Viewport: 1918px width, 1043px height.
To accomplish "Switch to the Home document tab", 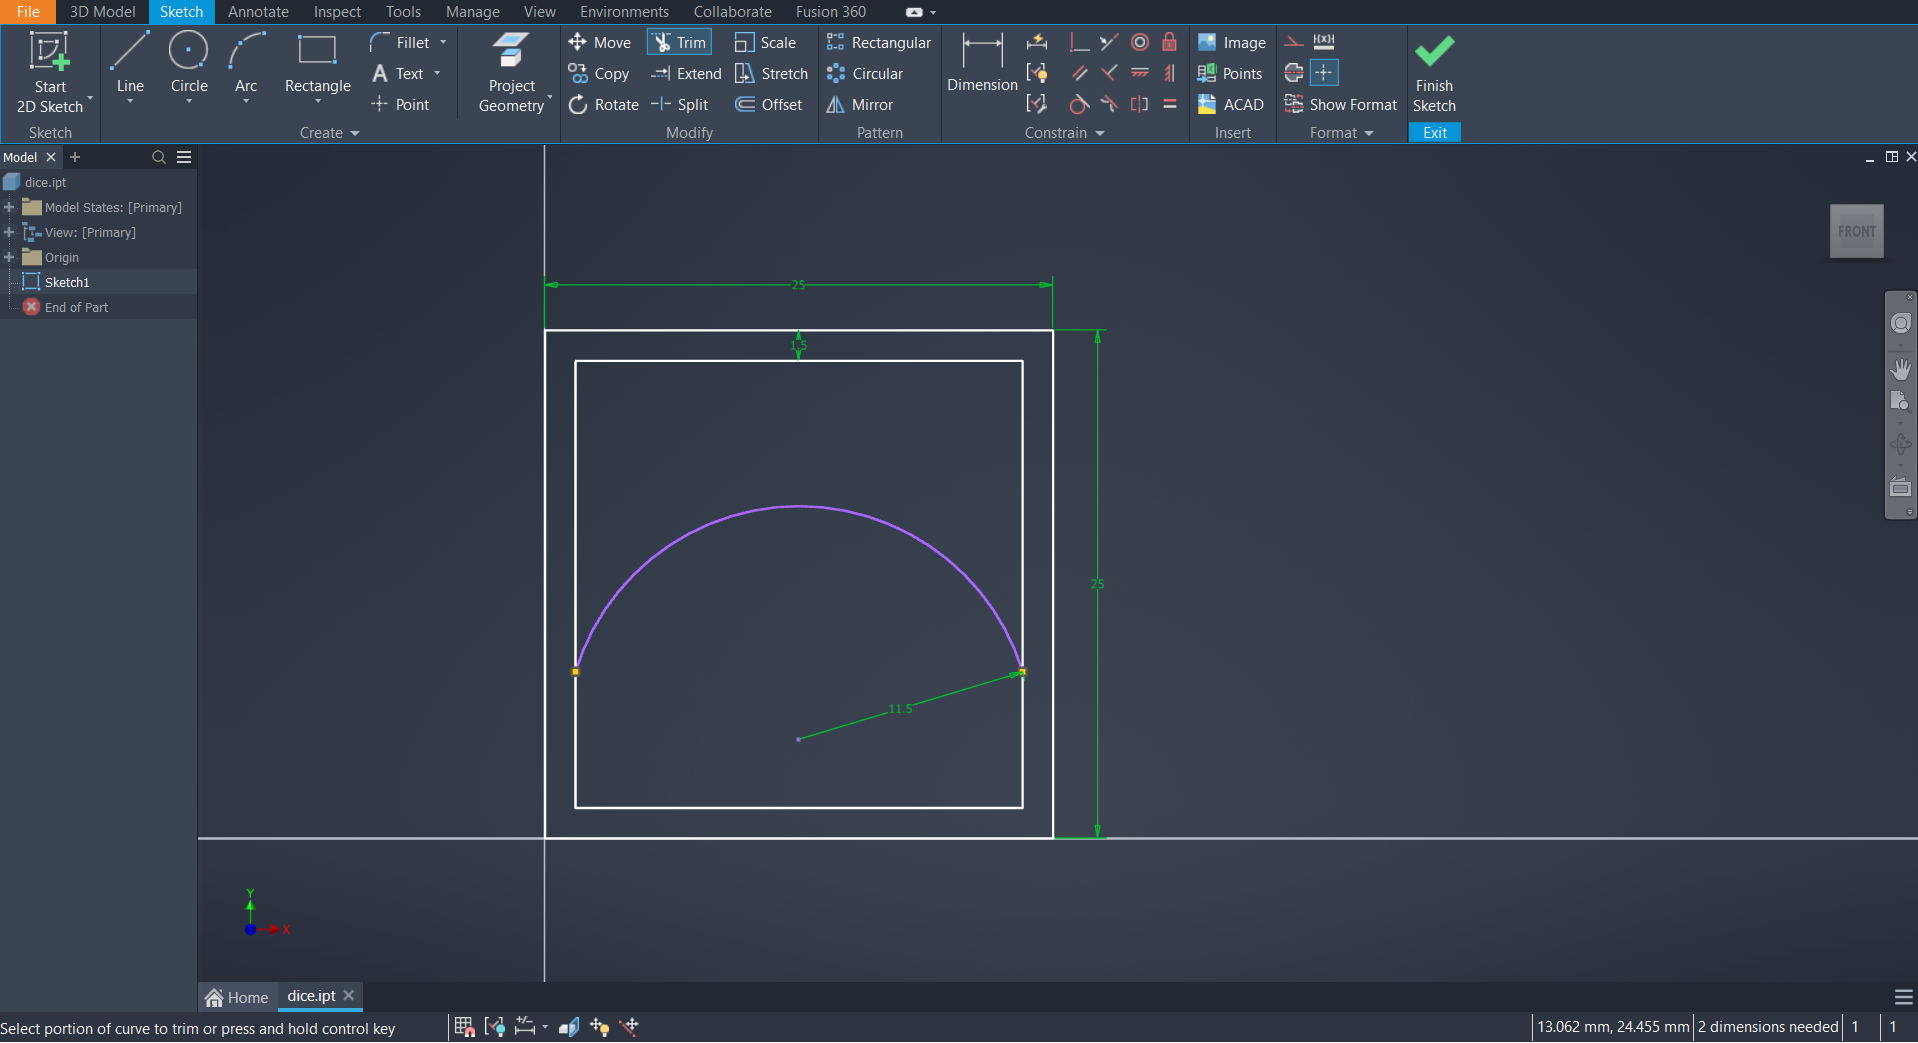I will pos(237,997).
